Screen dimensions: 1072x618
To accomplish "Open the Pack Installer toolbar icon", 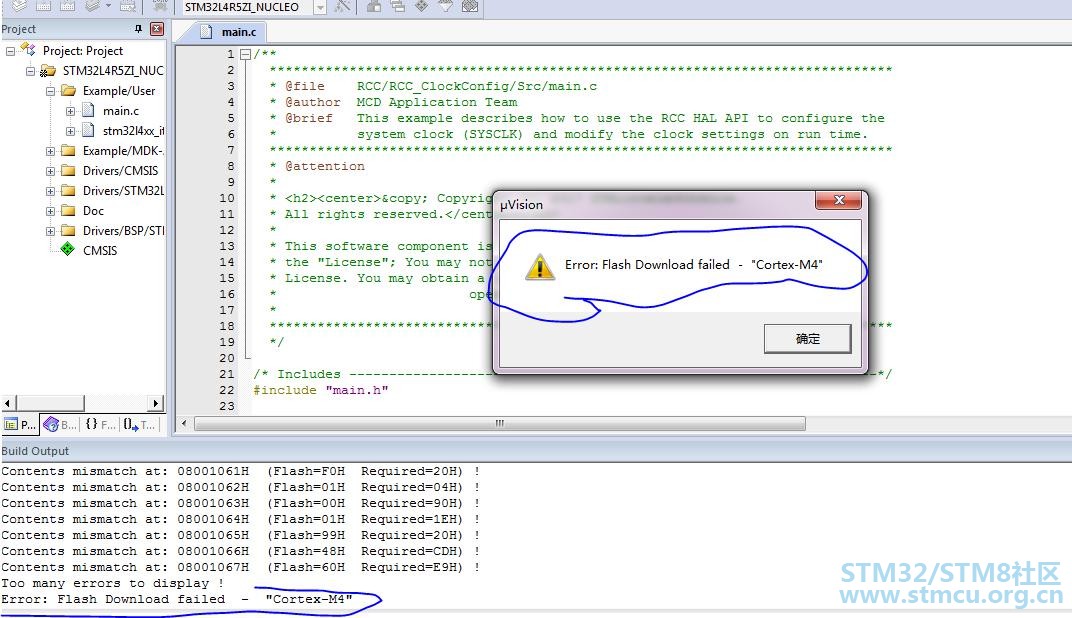I will [x=470, y=6].
